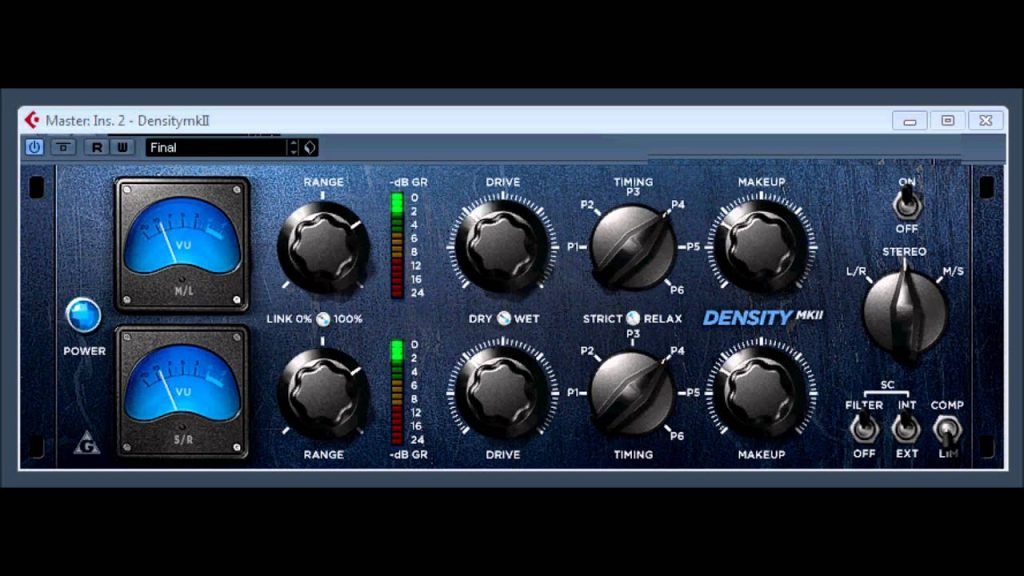Click the LINK 0%/100% switch
Screen dimensions: 1024x576
(x=323, y=318)
